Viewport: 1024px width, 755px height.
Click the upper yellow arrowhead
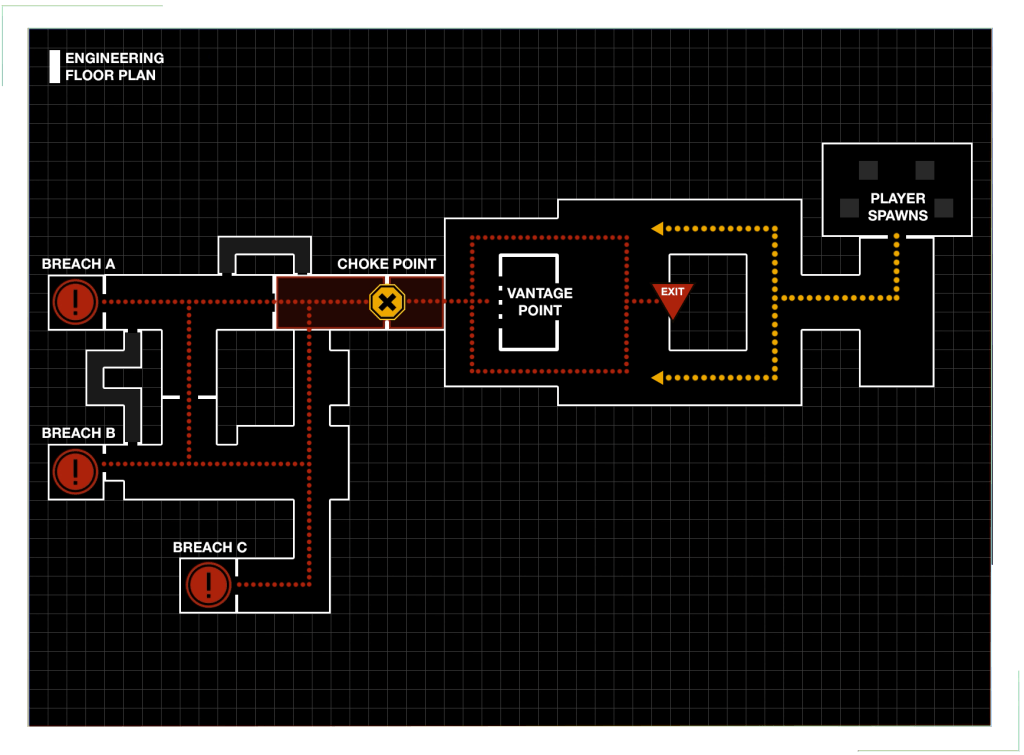[657, 229]
